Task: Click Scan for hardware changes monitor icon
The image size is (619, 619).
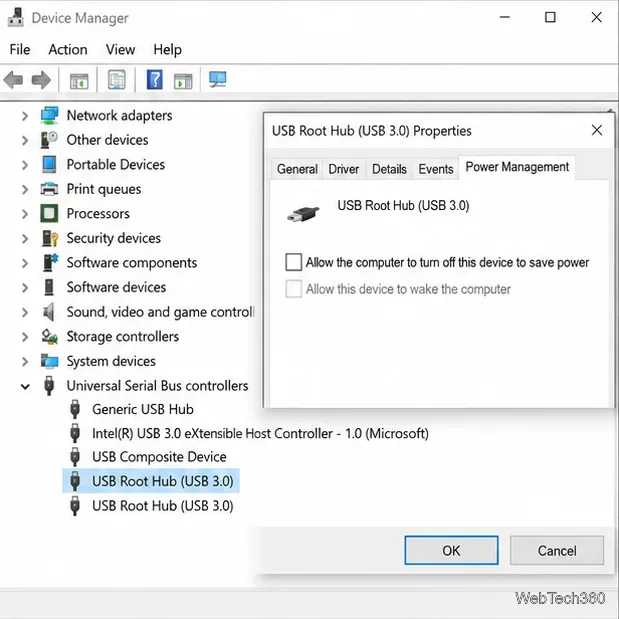Action: [218, 80]
